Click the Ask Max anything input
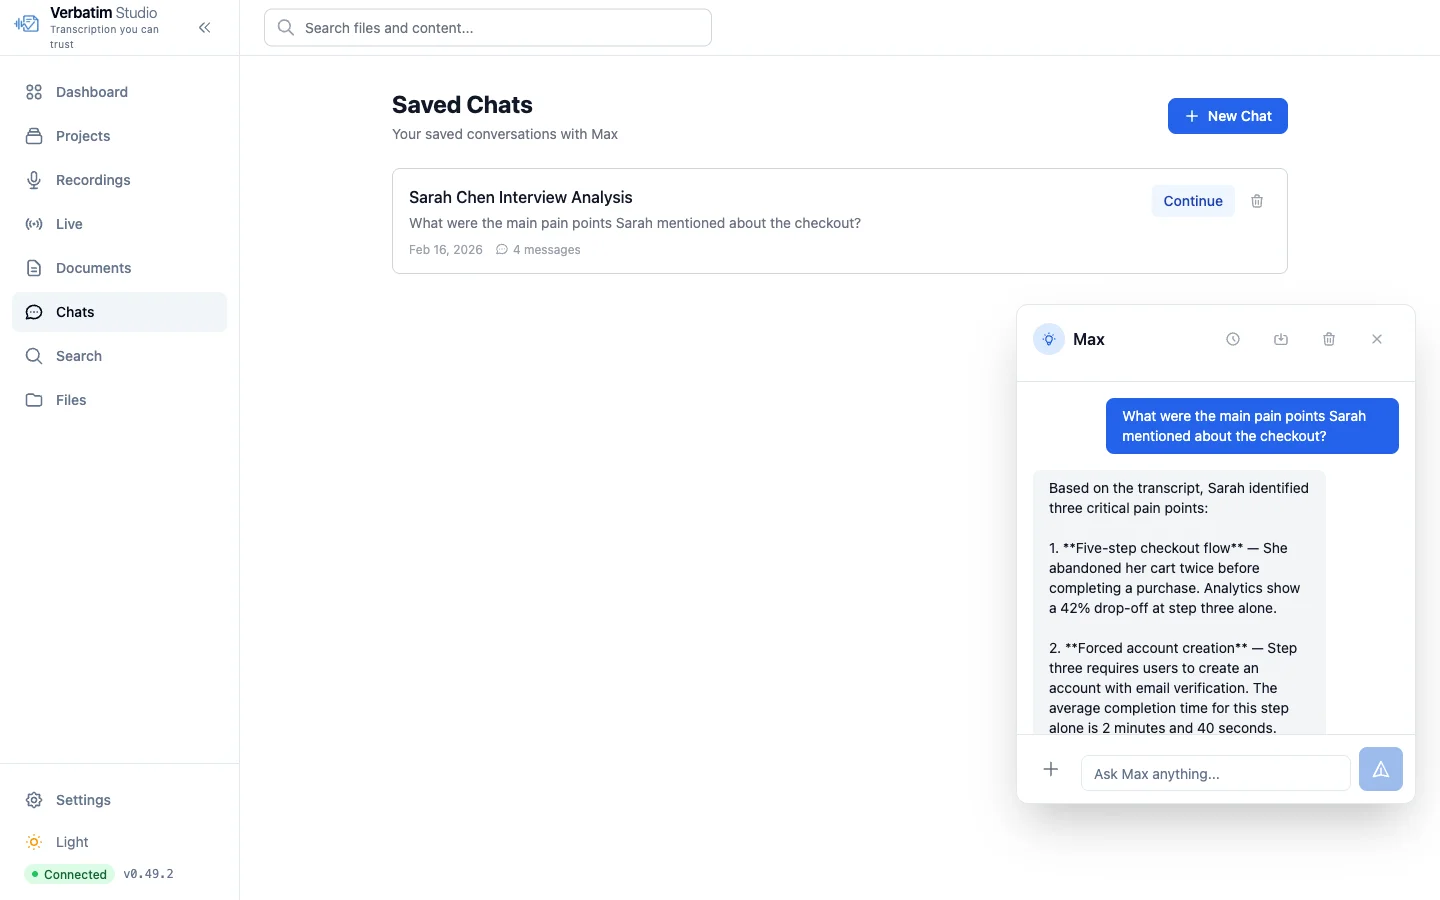The image size is (1440, 900). (x=1215, y=773)
